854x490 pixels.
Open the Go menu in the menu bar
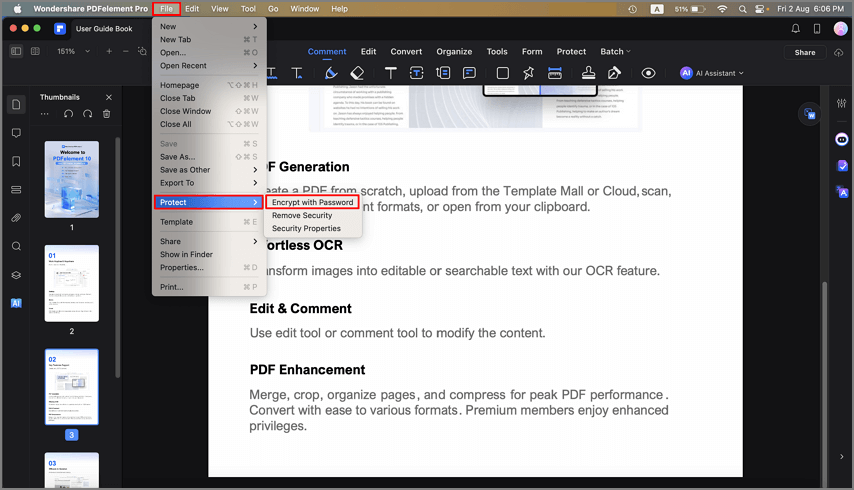tap(273, 9)
